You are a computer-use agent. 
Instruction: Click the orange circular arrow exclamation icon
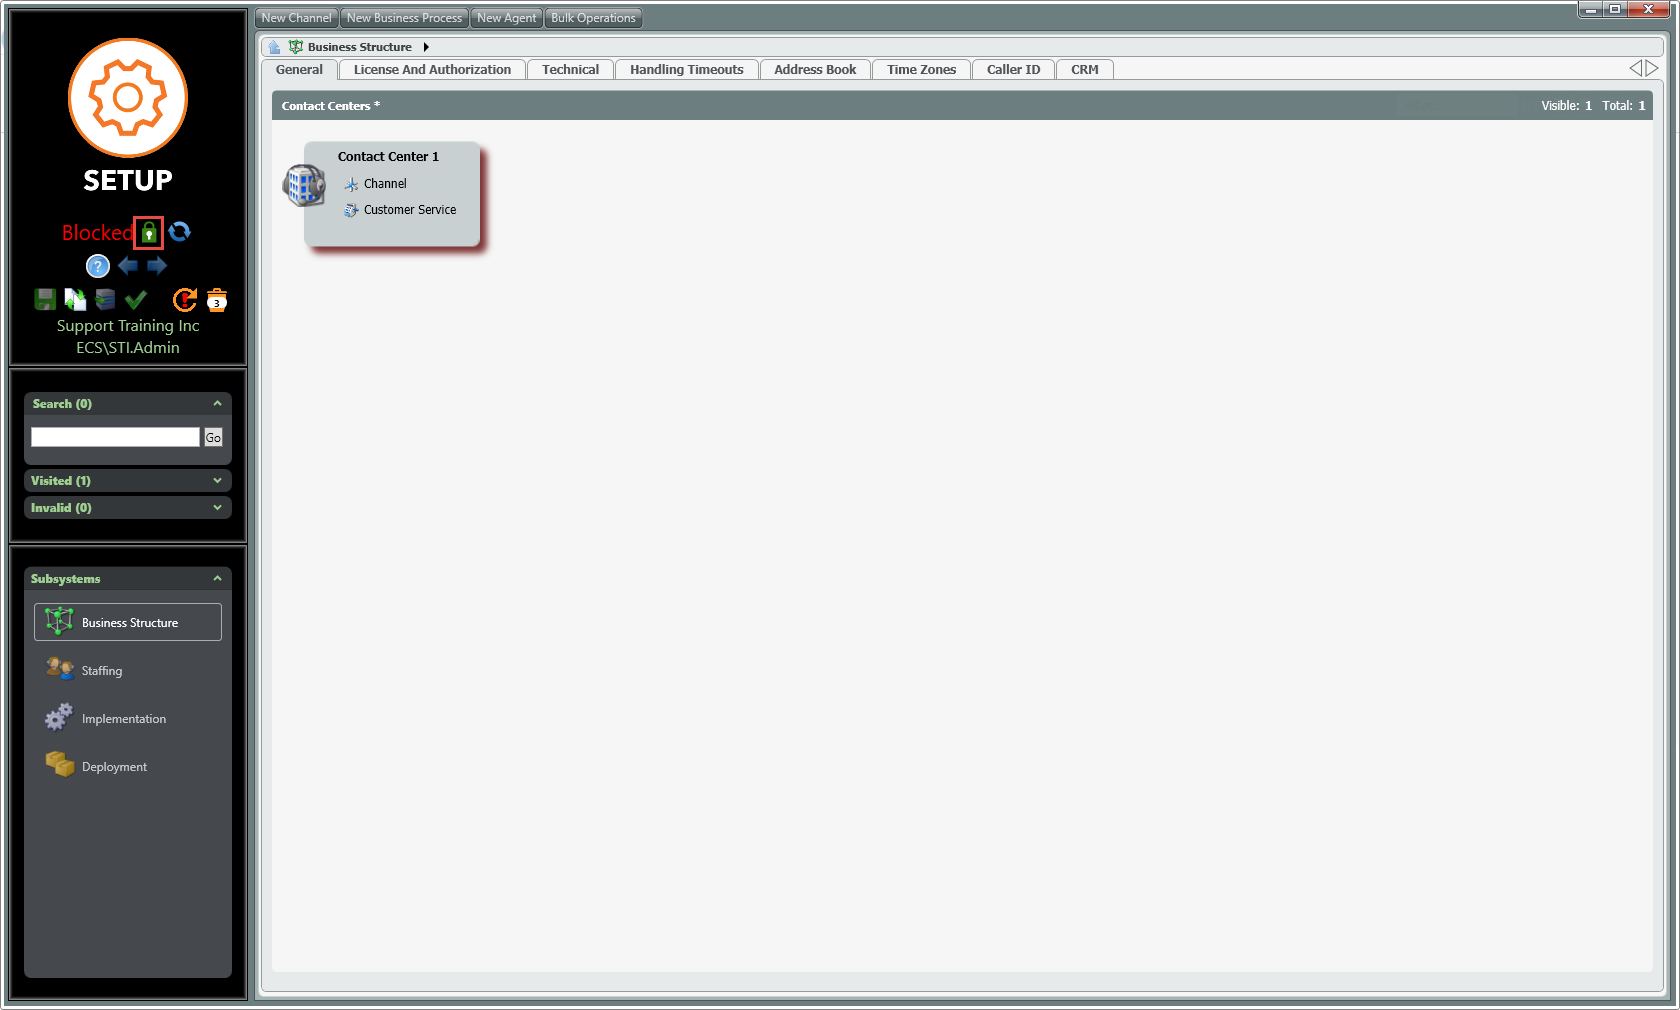[185, 299]
